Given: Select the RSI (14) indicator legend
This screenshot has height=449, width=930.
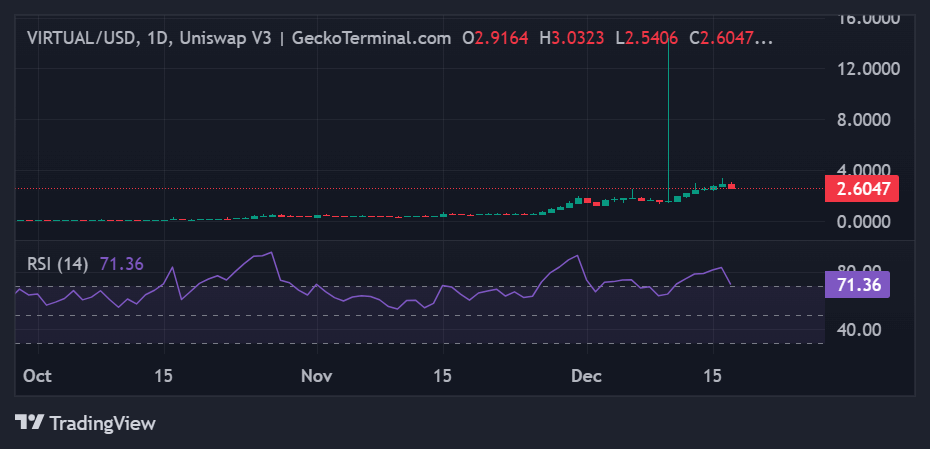Looking at the screenshot, I should tap(57, 264).
